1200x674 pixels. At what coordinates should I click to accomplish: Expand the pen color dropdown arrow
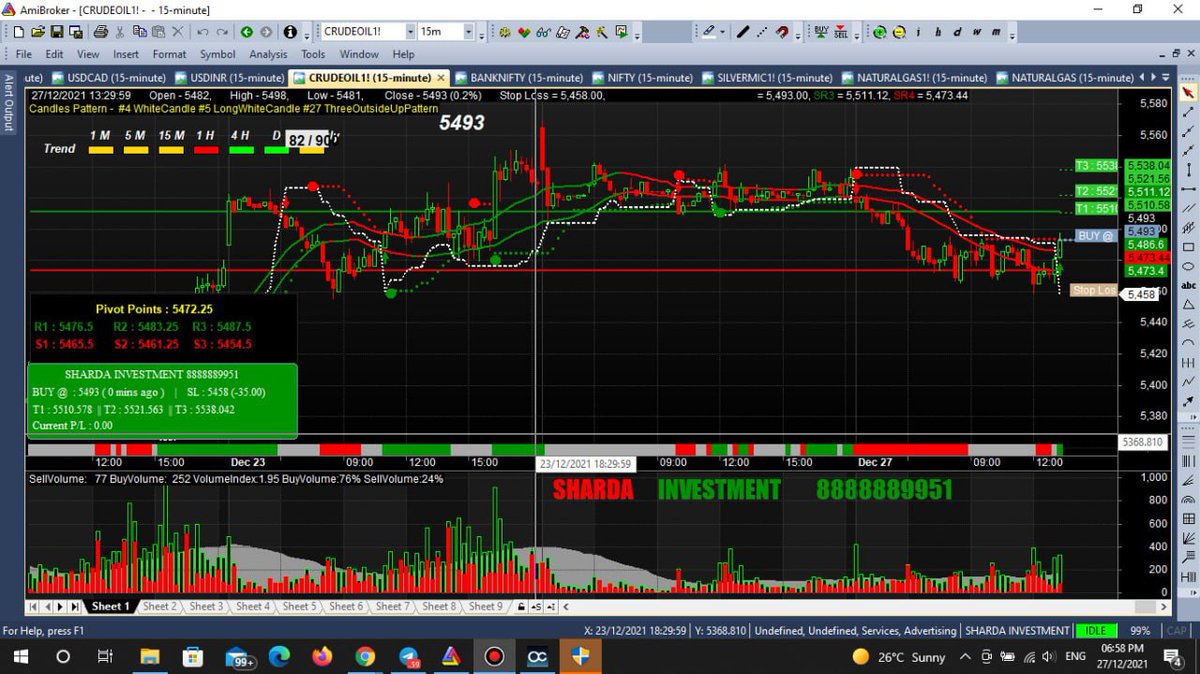pyautogui.click(x=722, y=32)
